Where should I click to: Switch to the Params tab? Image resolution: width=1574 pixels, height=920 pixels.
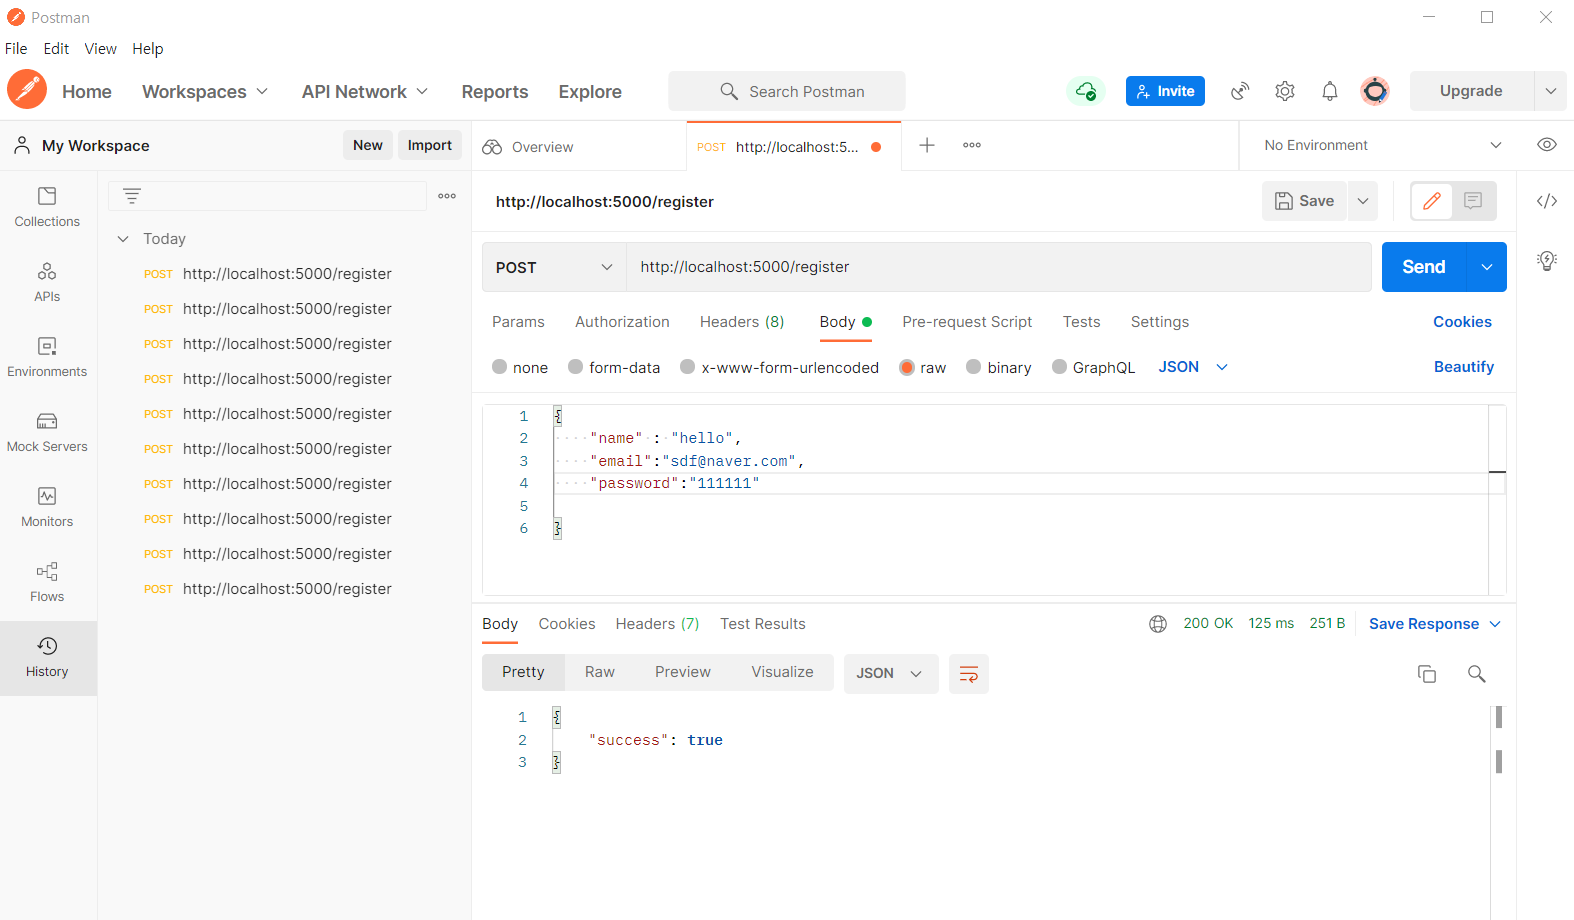tap(518, 322)
